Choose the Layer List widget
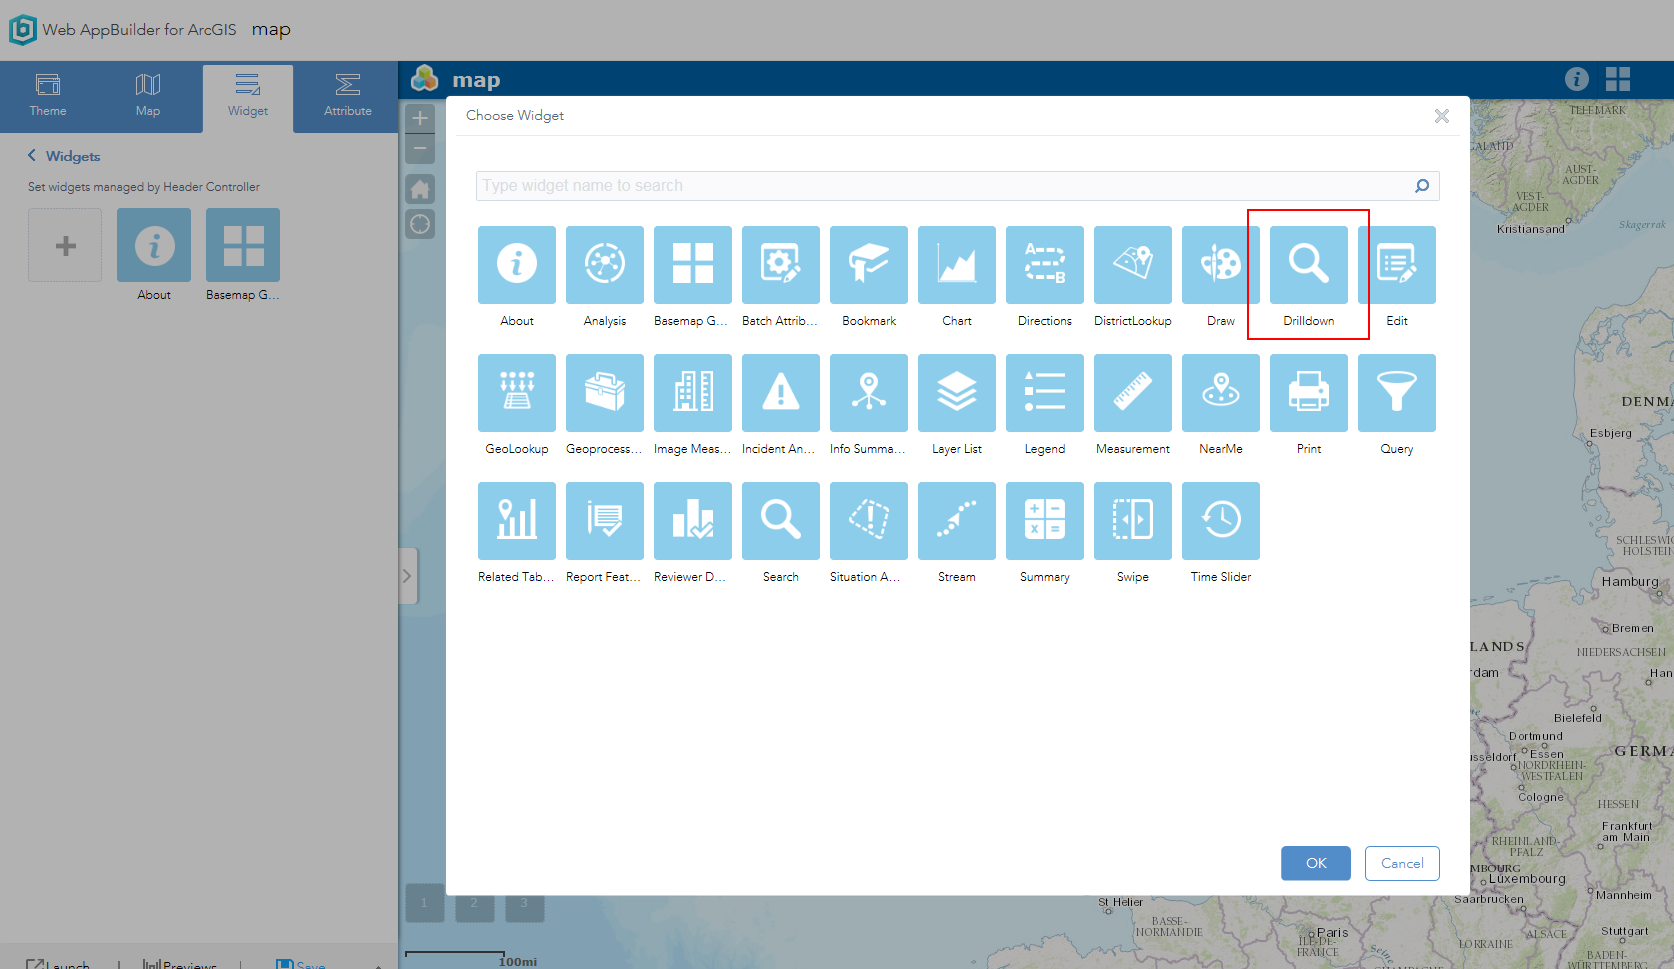Image resolution: width=1674 pixels, height=969 pixels. [956, 393]
